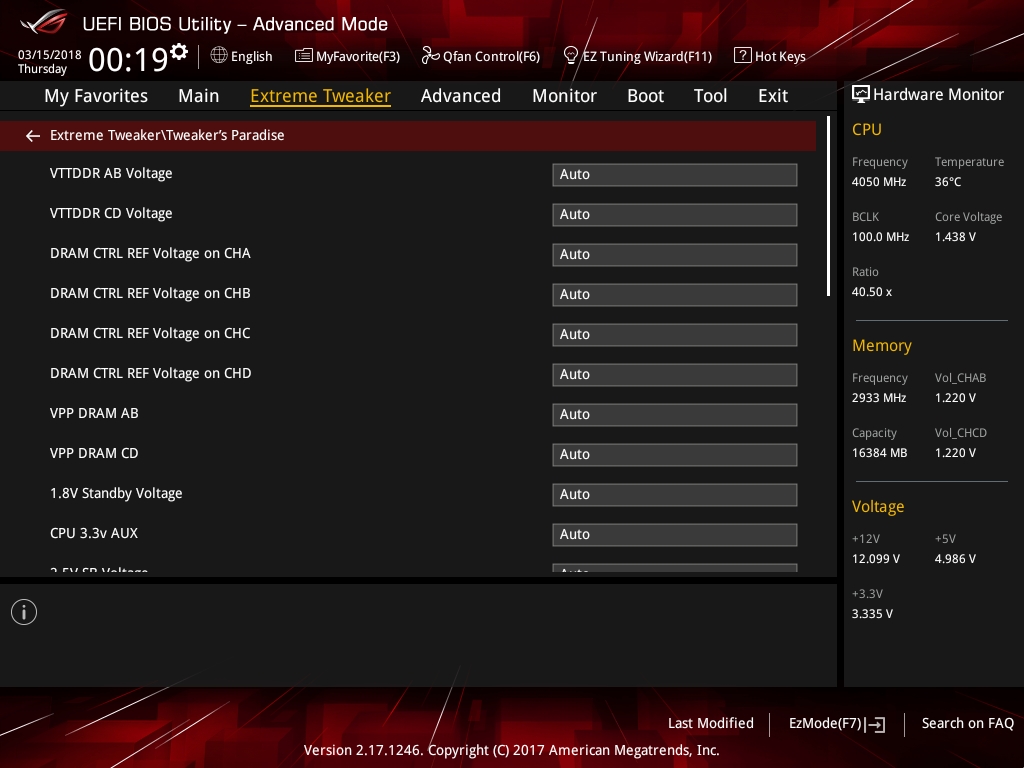
Task: Click the DRAM CTRL REF Voltage on CHD label
Action: (151, 374)
